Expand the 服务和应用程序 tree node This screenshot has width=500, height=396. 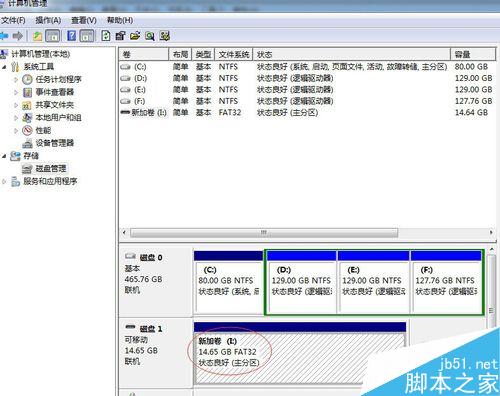pyautogui.click(x=4, y=182)
